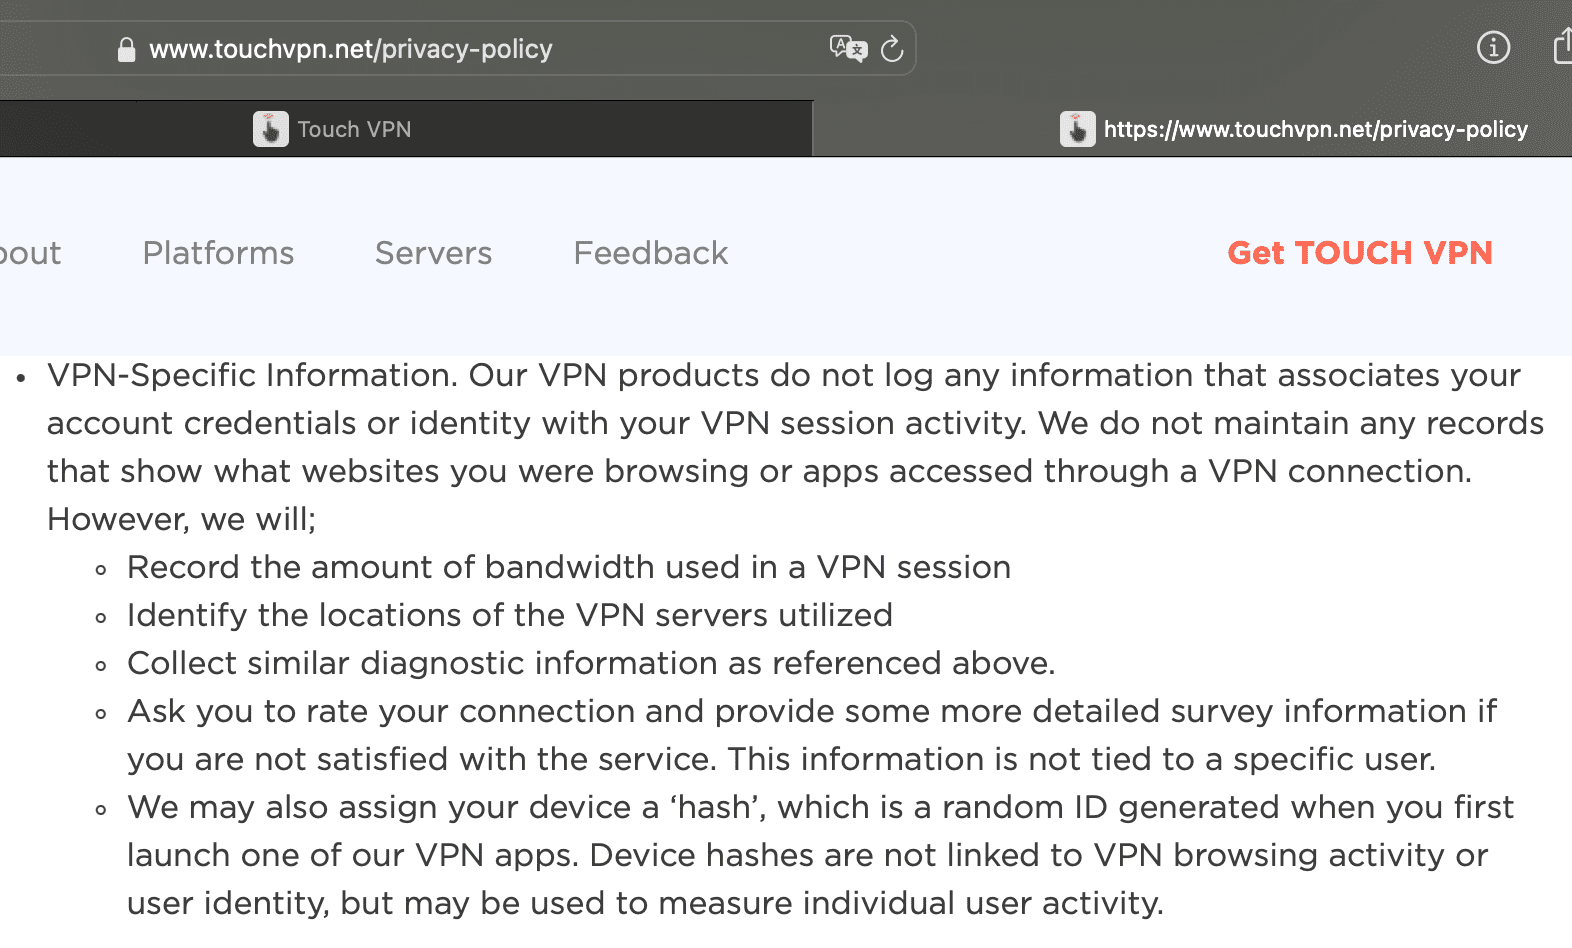This screenshot has height=948, width=1572.
Task: Open the circled info icon in the toolbar
Action: pos(1493,47)
